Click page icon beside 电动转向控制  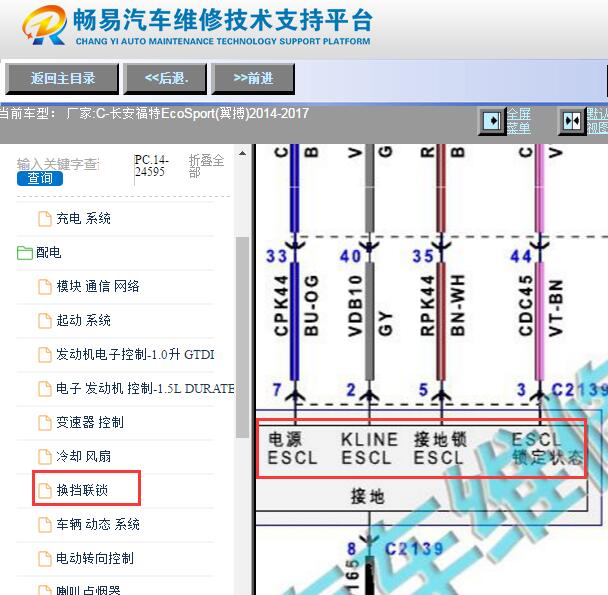click(45, 559)
